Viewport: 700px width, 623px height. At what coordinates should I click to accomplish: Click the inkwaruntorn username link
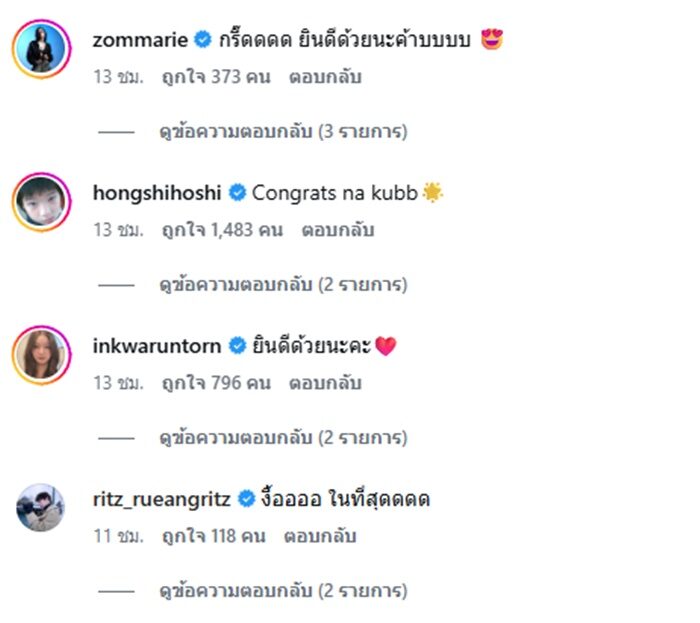(157, 346)
